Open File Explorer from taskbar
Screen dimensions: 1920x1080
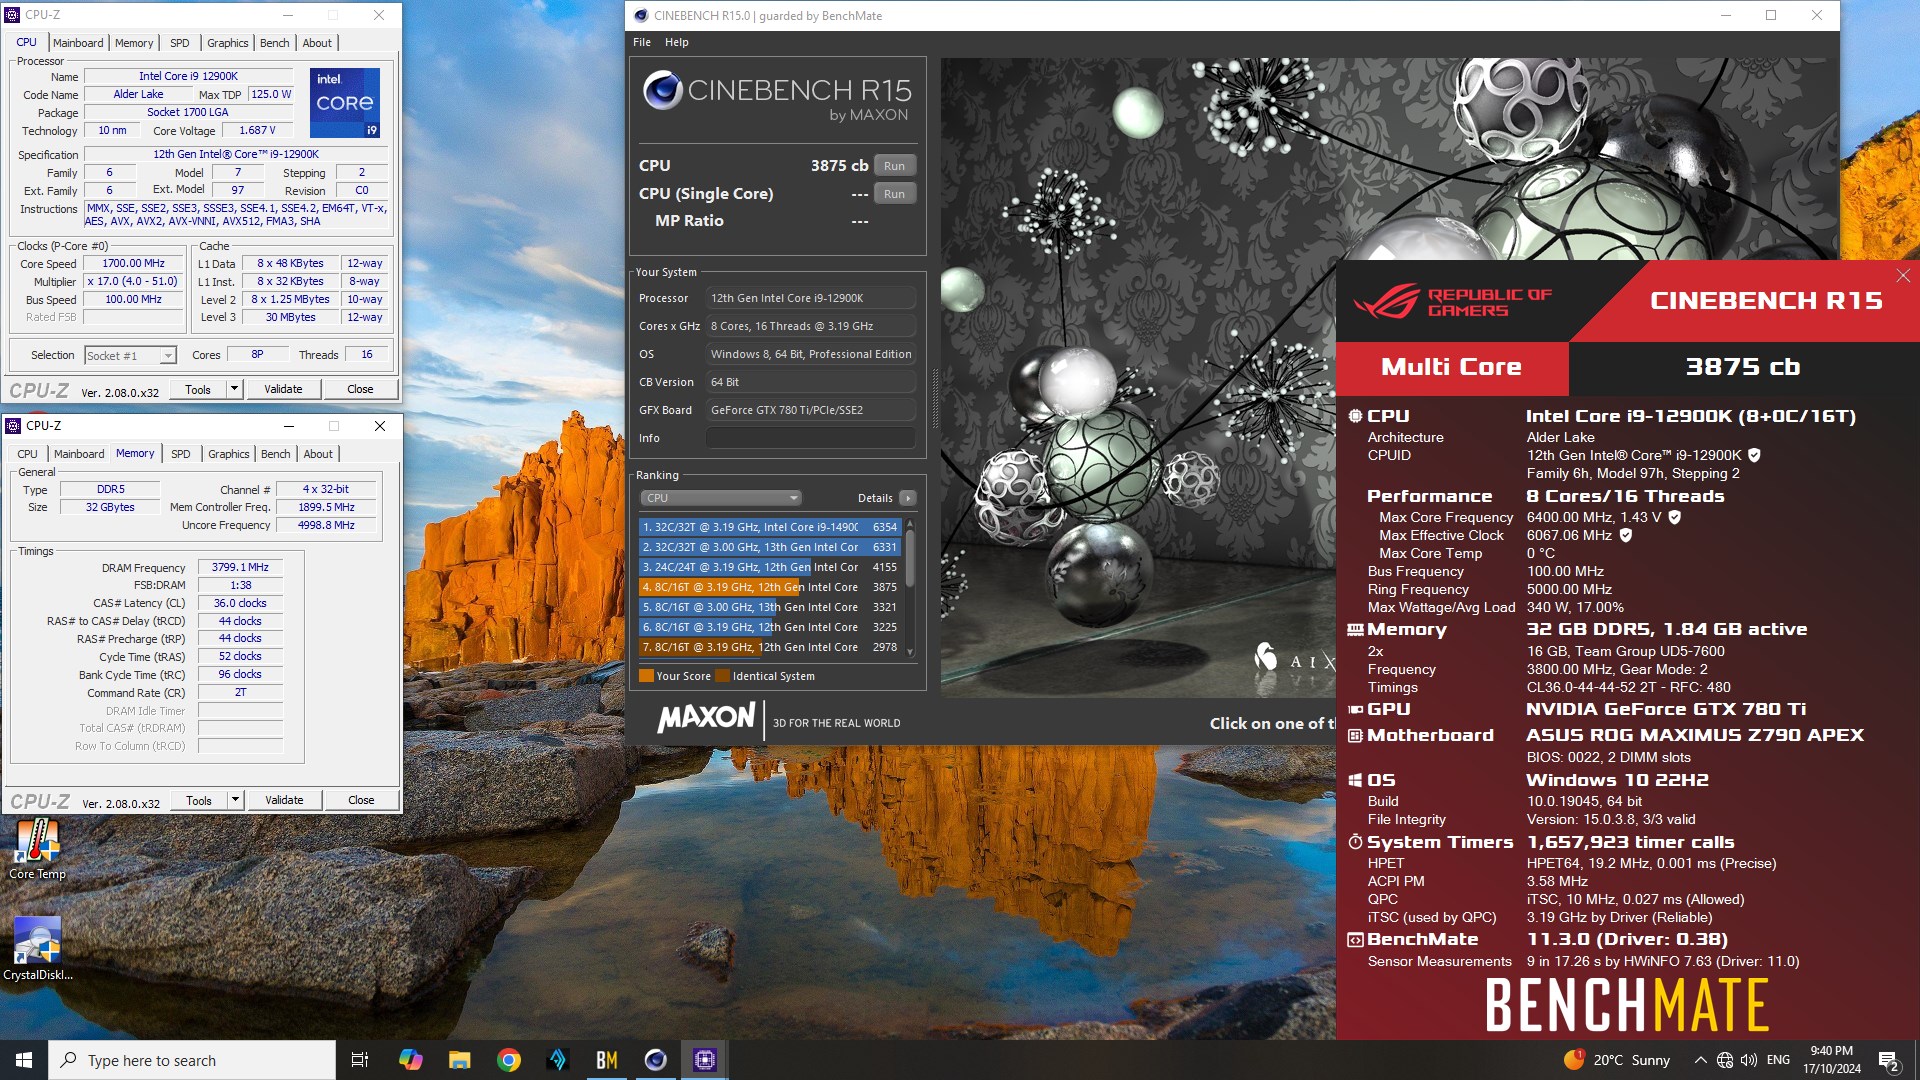pyautogui.click(x=459, y=1060)
